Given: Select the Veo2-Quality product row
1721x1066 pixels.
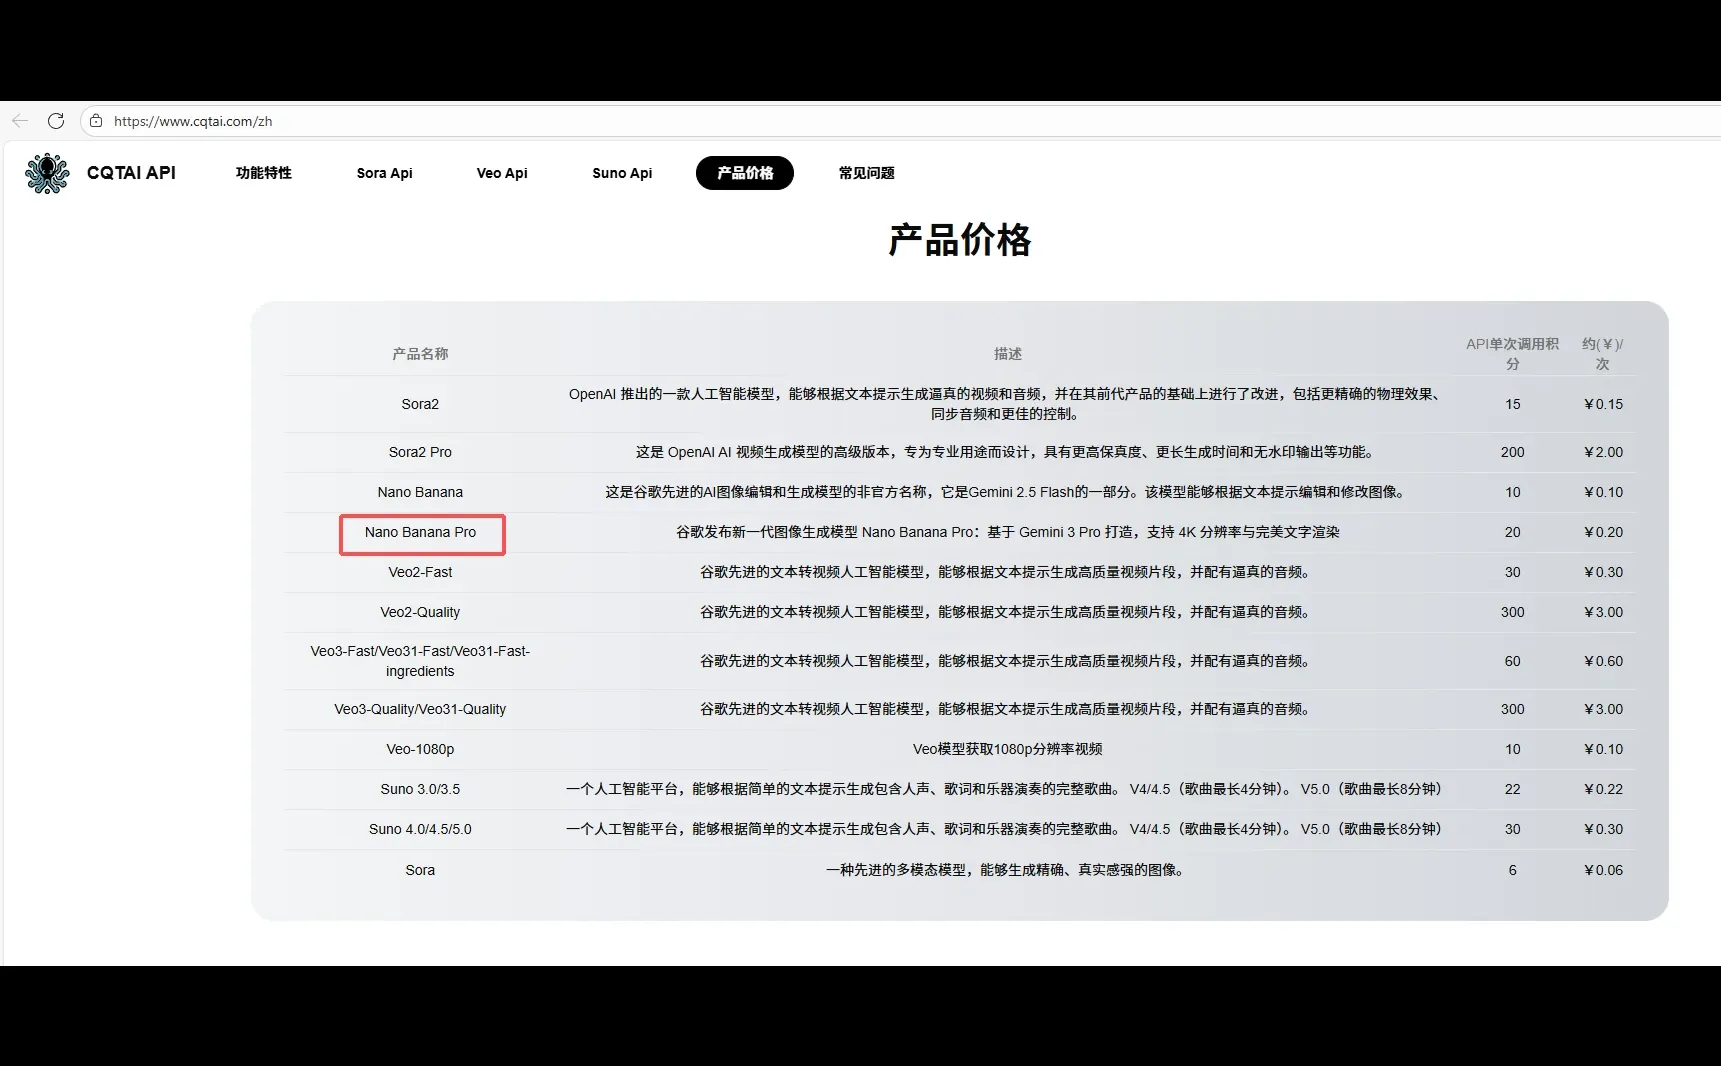Looking at the screenshot, I should click(420, 612).
